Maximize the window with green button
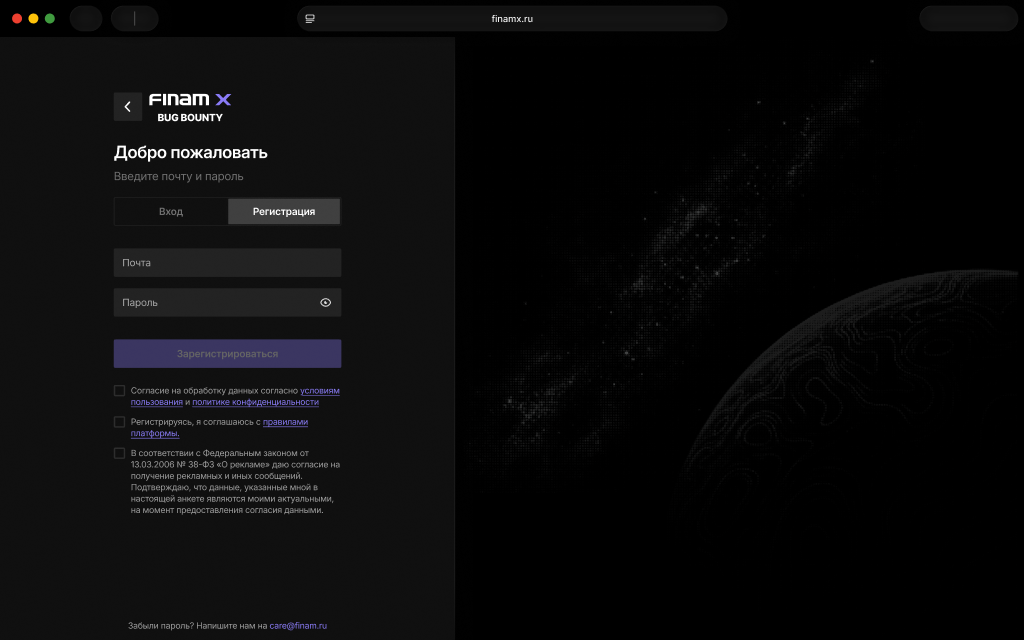 [x=50, y=18]
